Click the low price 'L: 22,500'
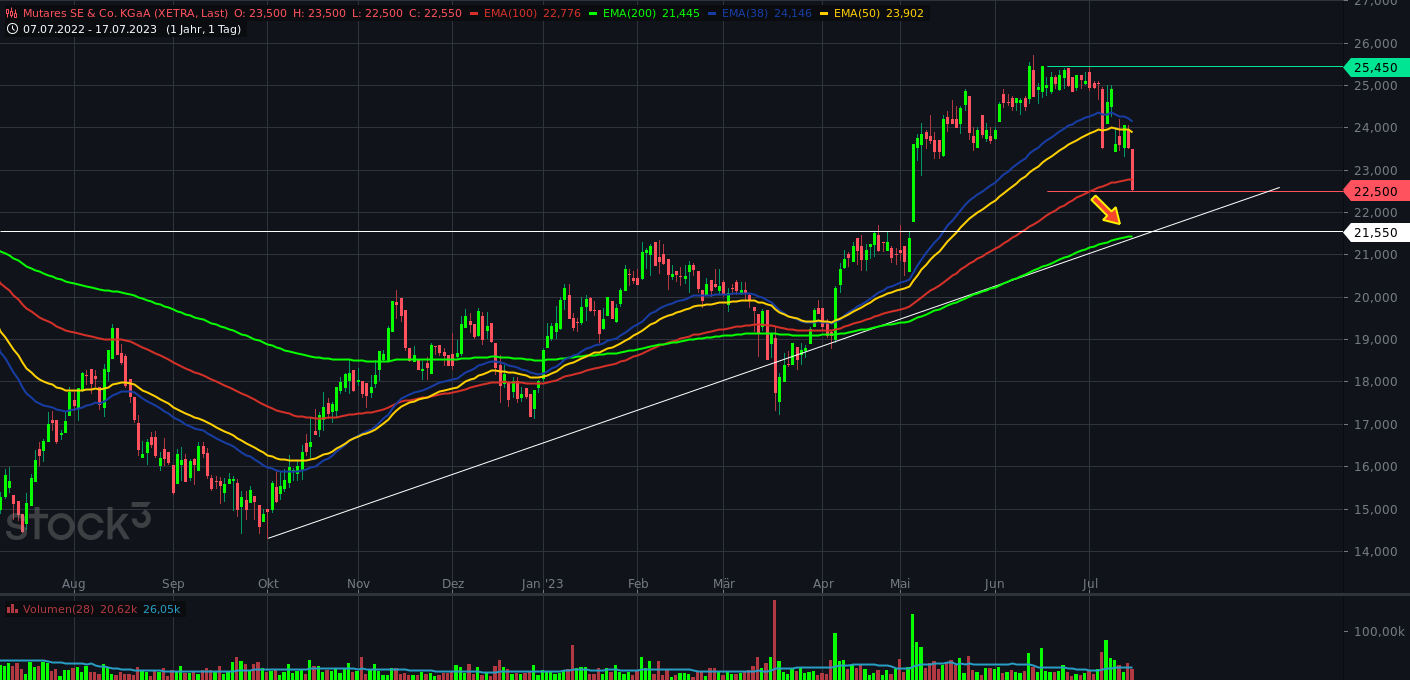The image size is (1410, 680). pyautogui.click(x=377, y=13)
